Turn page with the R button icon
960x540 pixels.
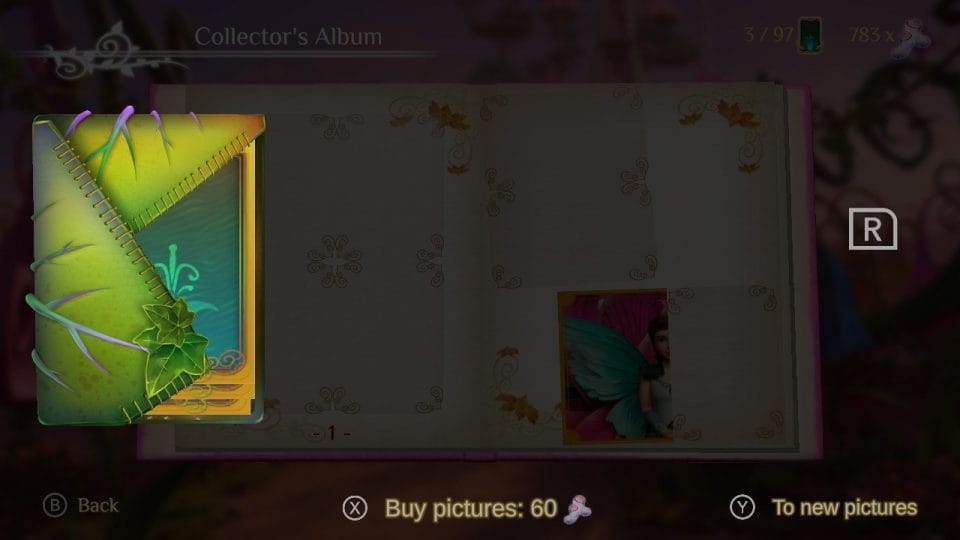(873, 229)
